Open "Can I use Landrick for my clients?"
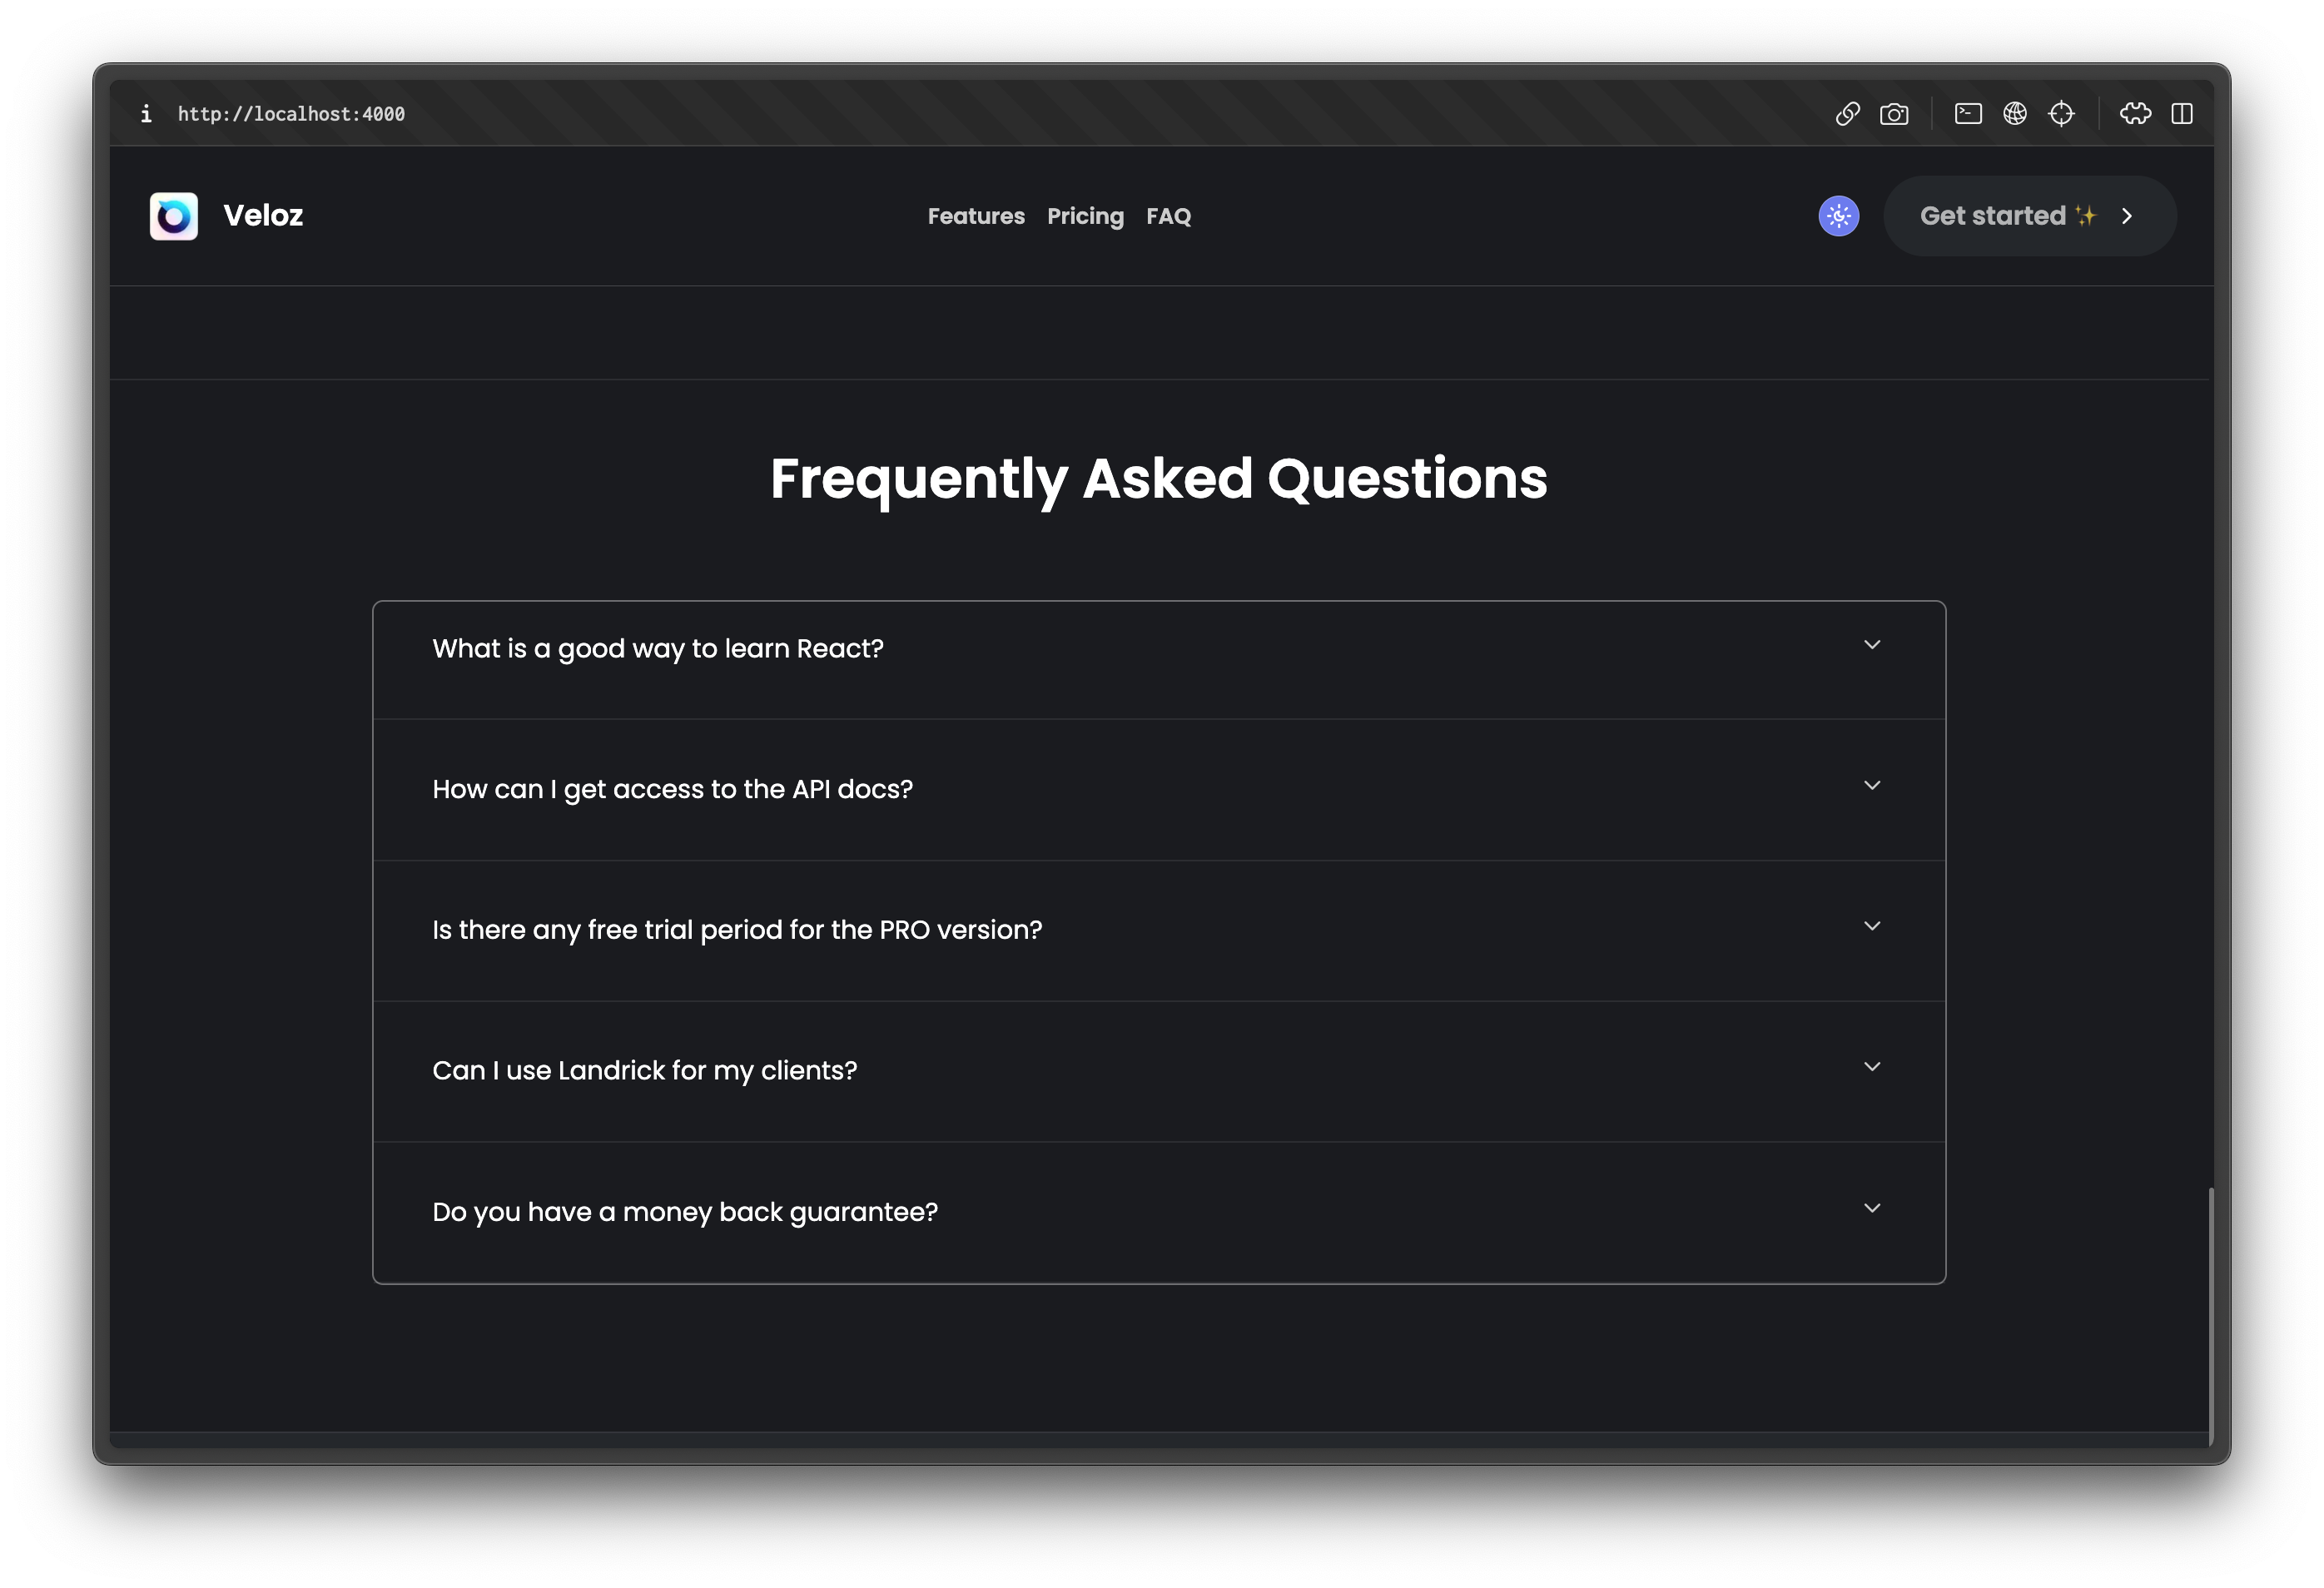 click(x=644, y=1071)
